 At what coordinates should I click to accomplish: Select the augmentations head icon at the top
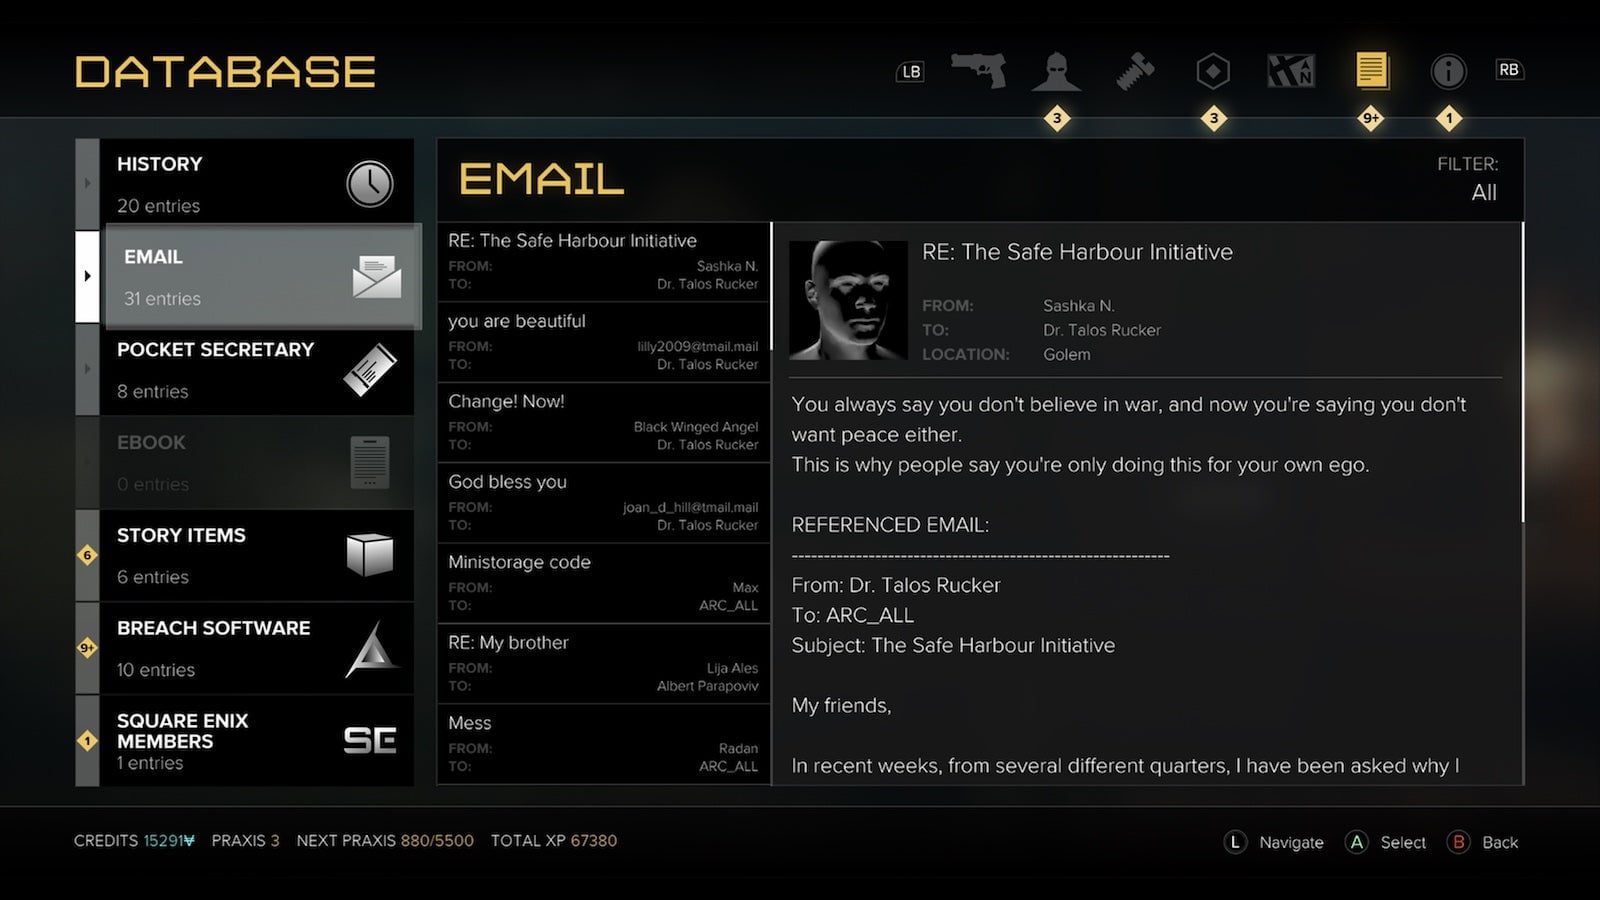[1056, 71]
